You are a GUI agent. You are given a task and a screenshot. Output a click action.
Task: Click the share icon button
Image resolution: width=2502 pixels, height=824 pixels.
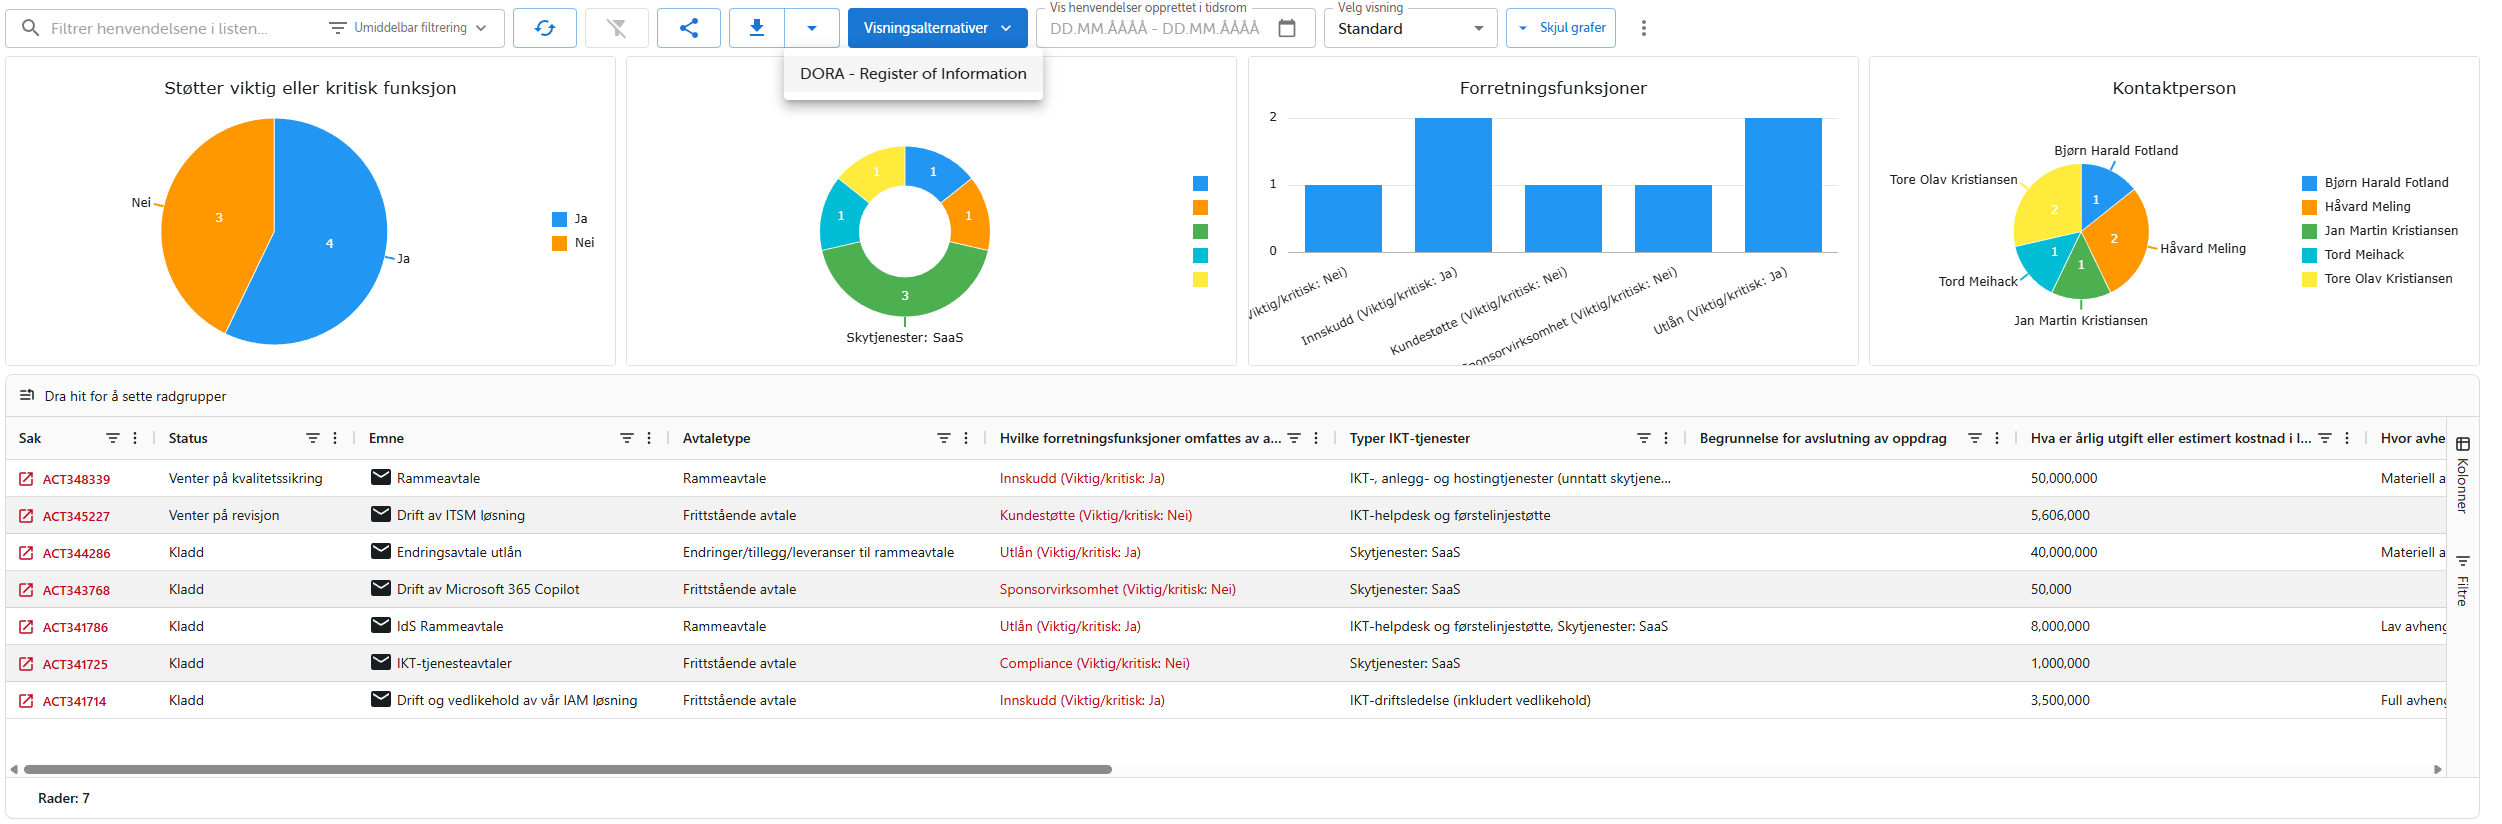pyautogui.click(x=688, y=28)
